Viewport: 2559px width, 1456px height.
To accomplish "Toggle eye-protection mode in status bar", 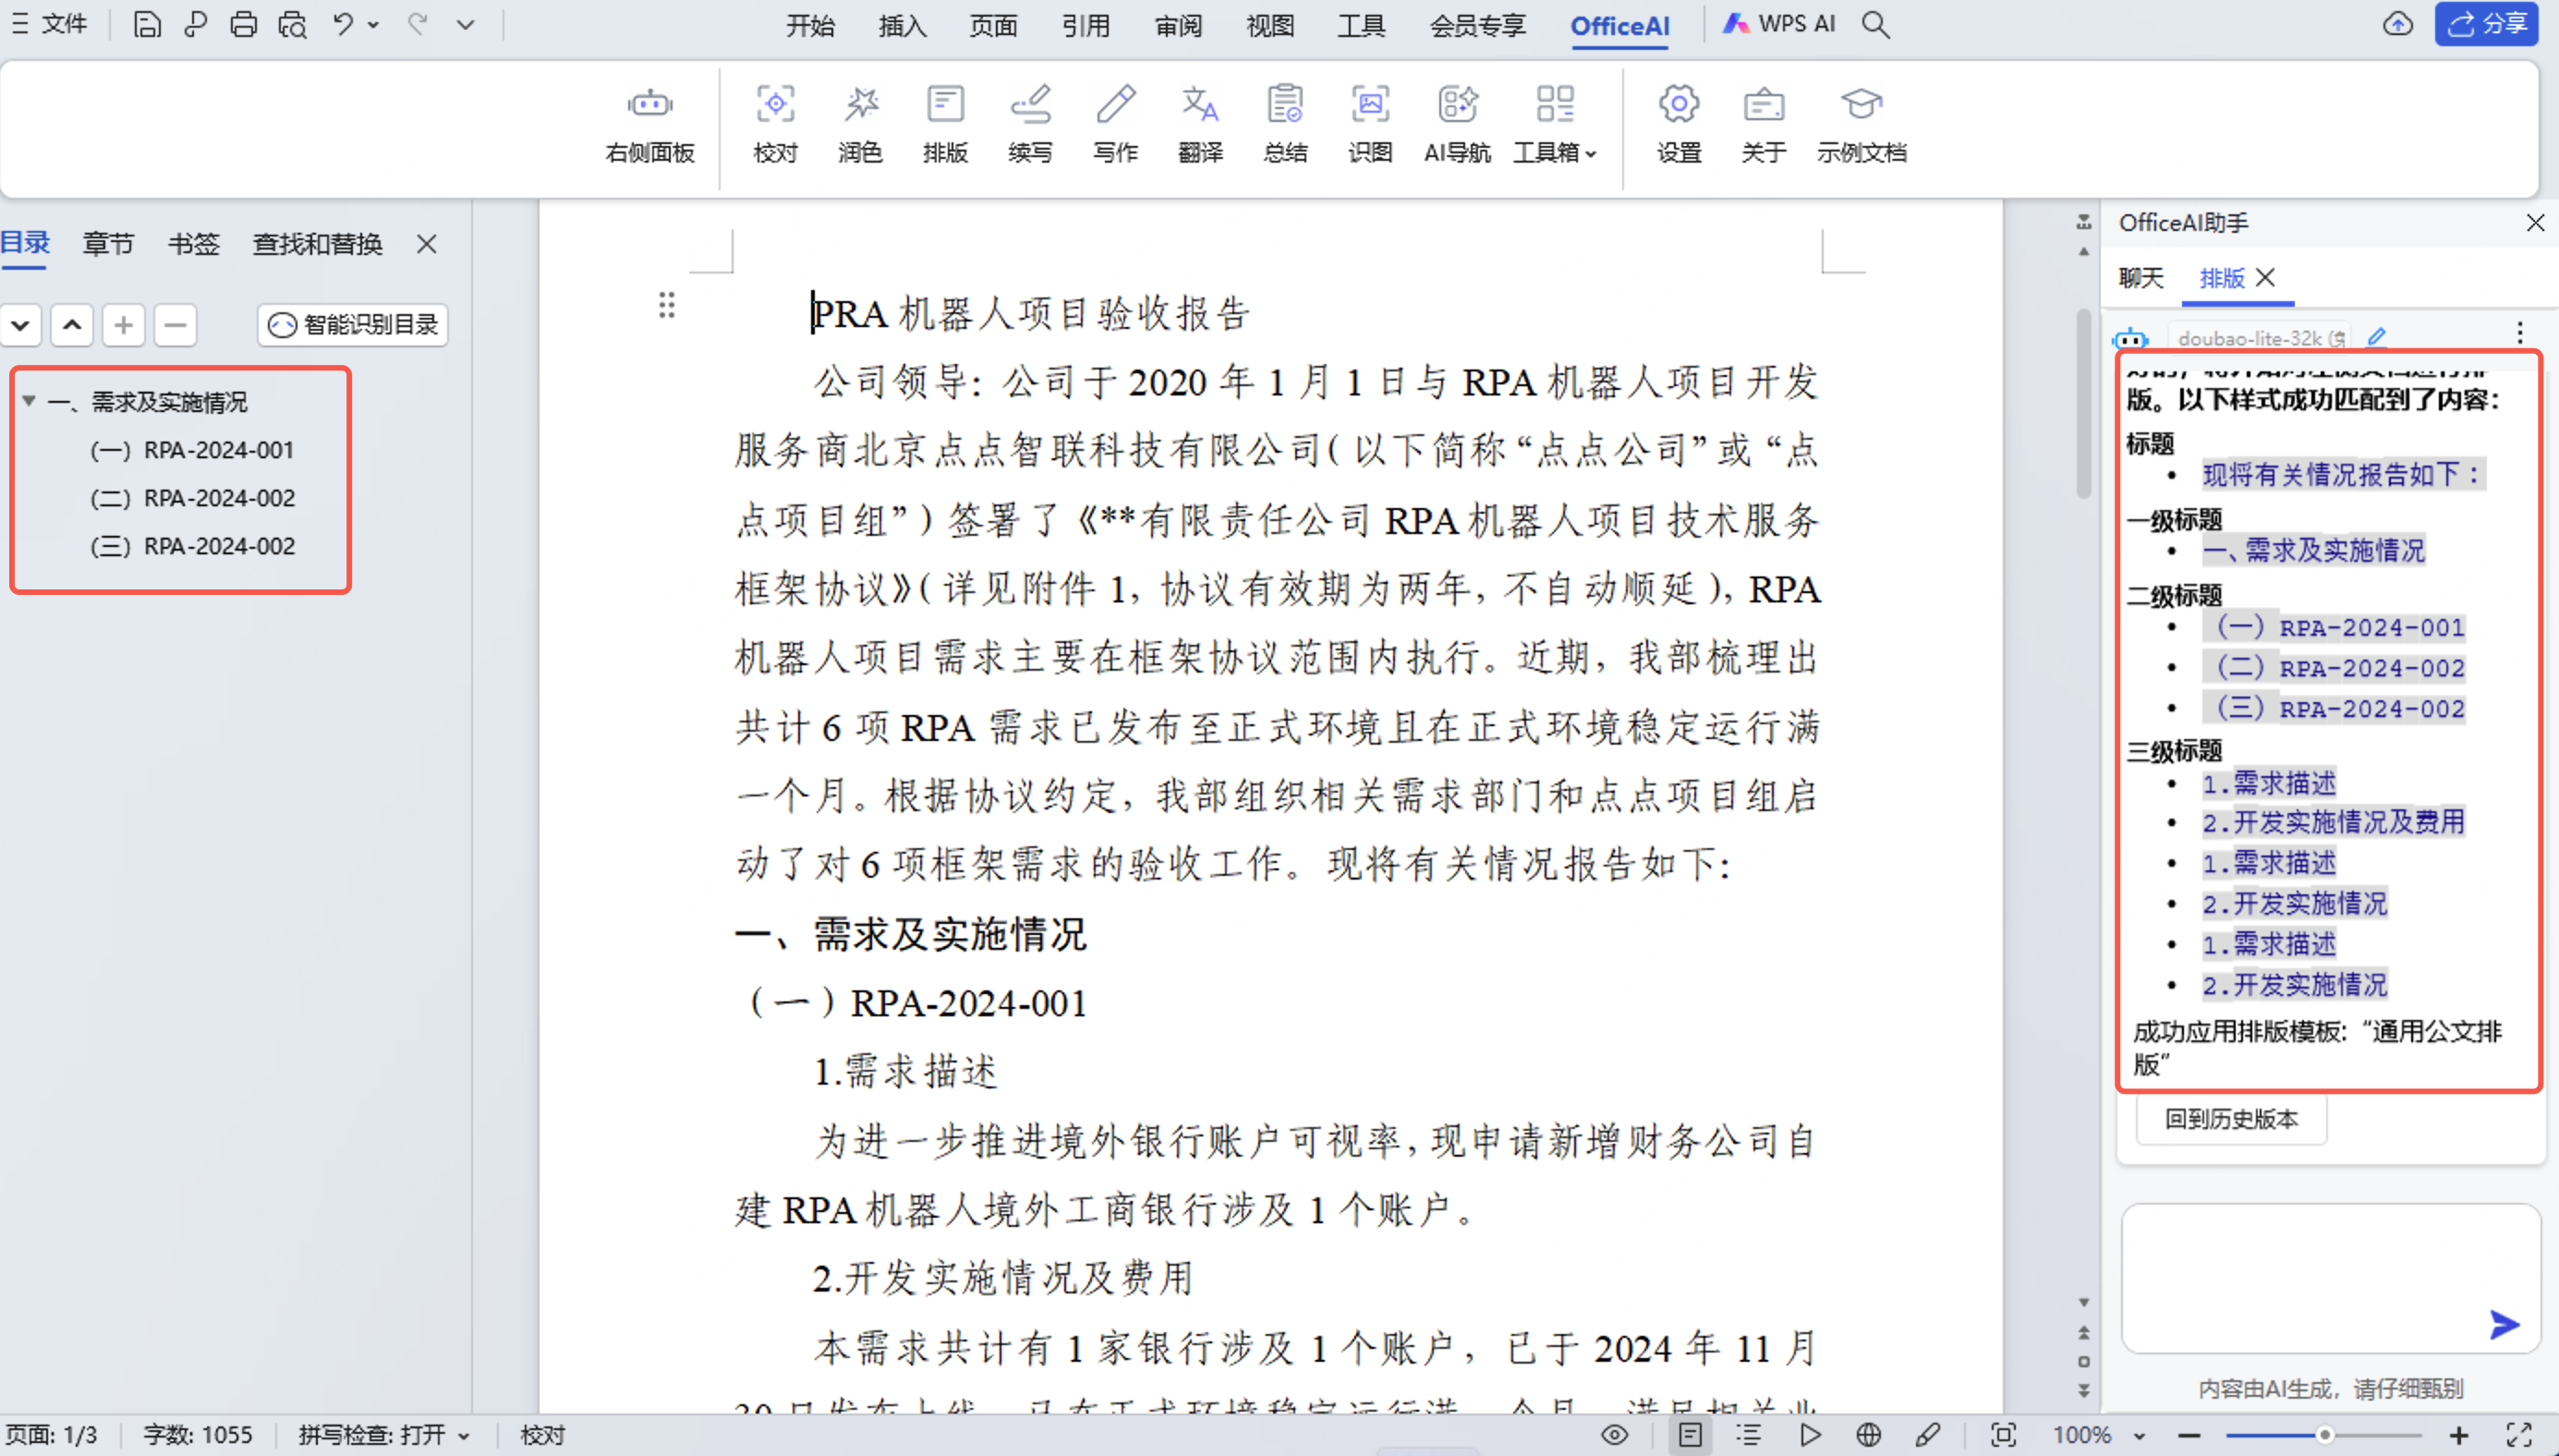I will click(1614, 1435).
